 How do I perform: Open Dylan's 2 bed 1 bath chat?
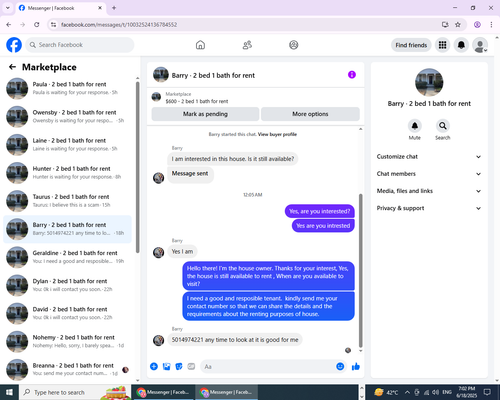(67, 285)
